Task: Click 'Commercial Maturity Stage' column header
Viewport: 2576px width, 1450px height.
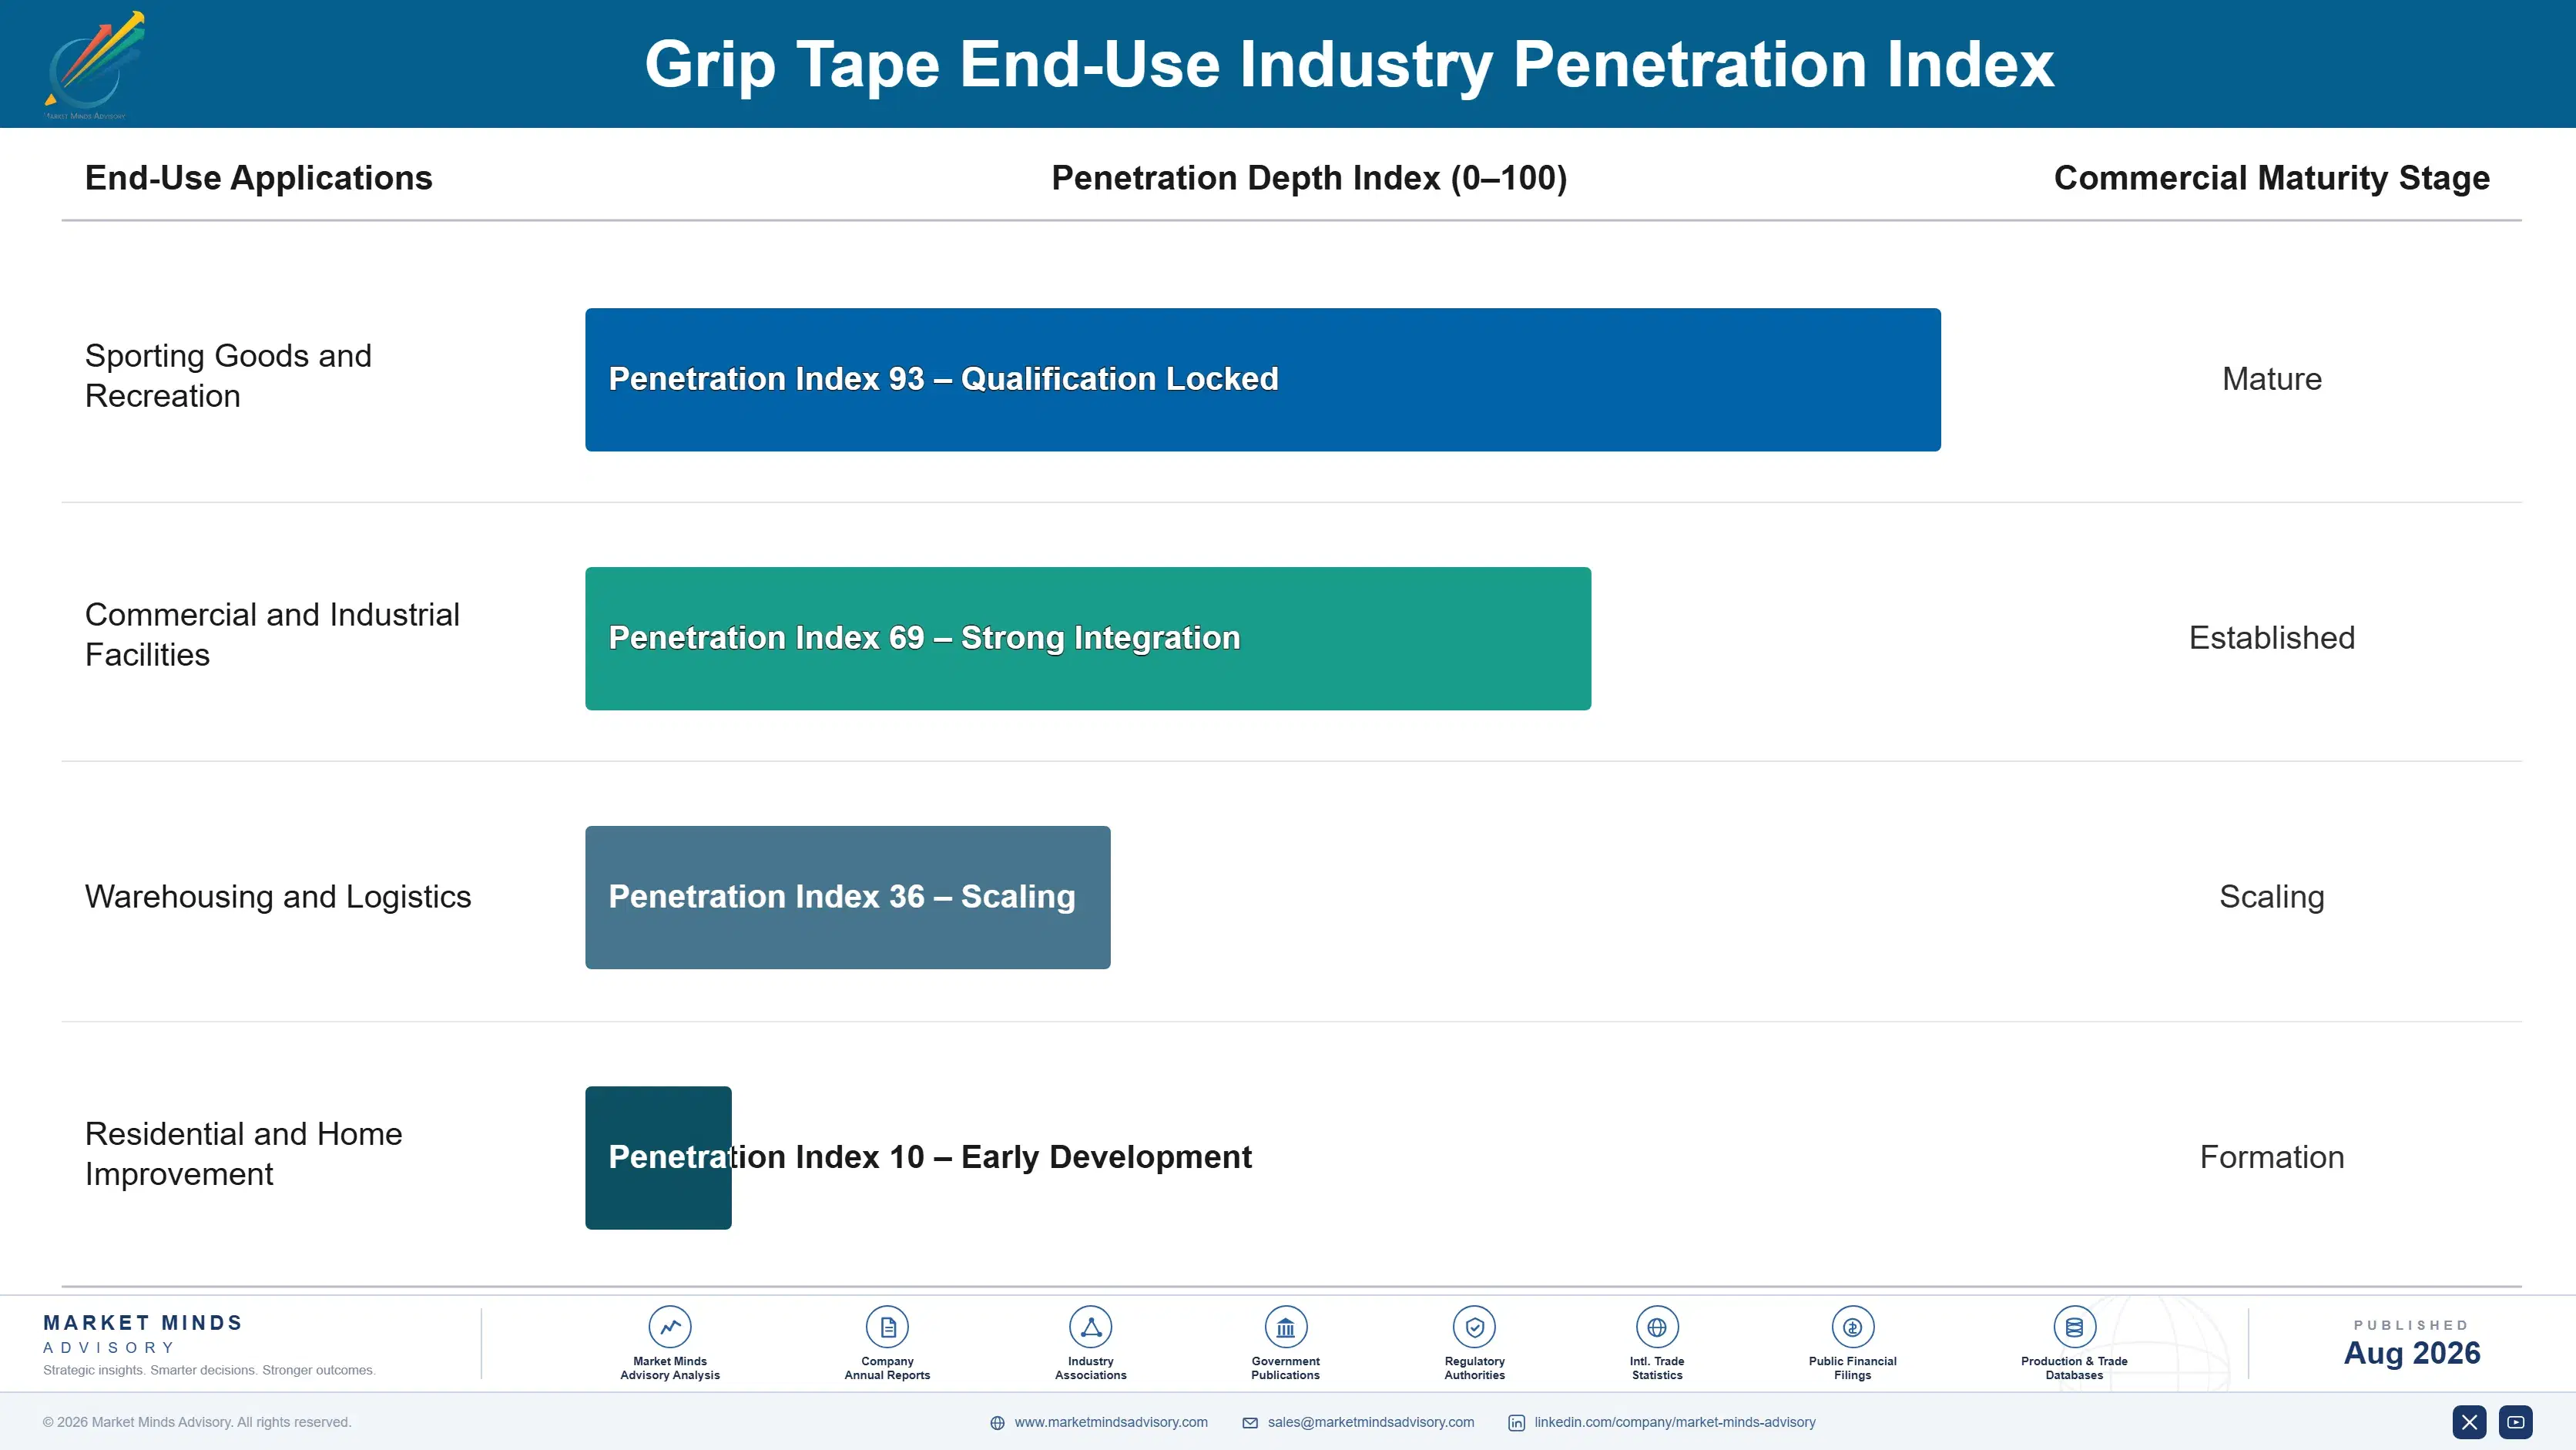Action: coord(2271,178)
